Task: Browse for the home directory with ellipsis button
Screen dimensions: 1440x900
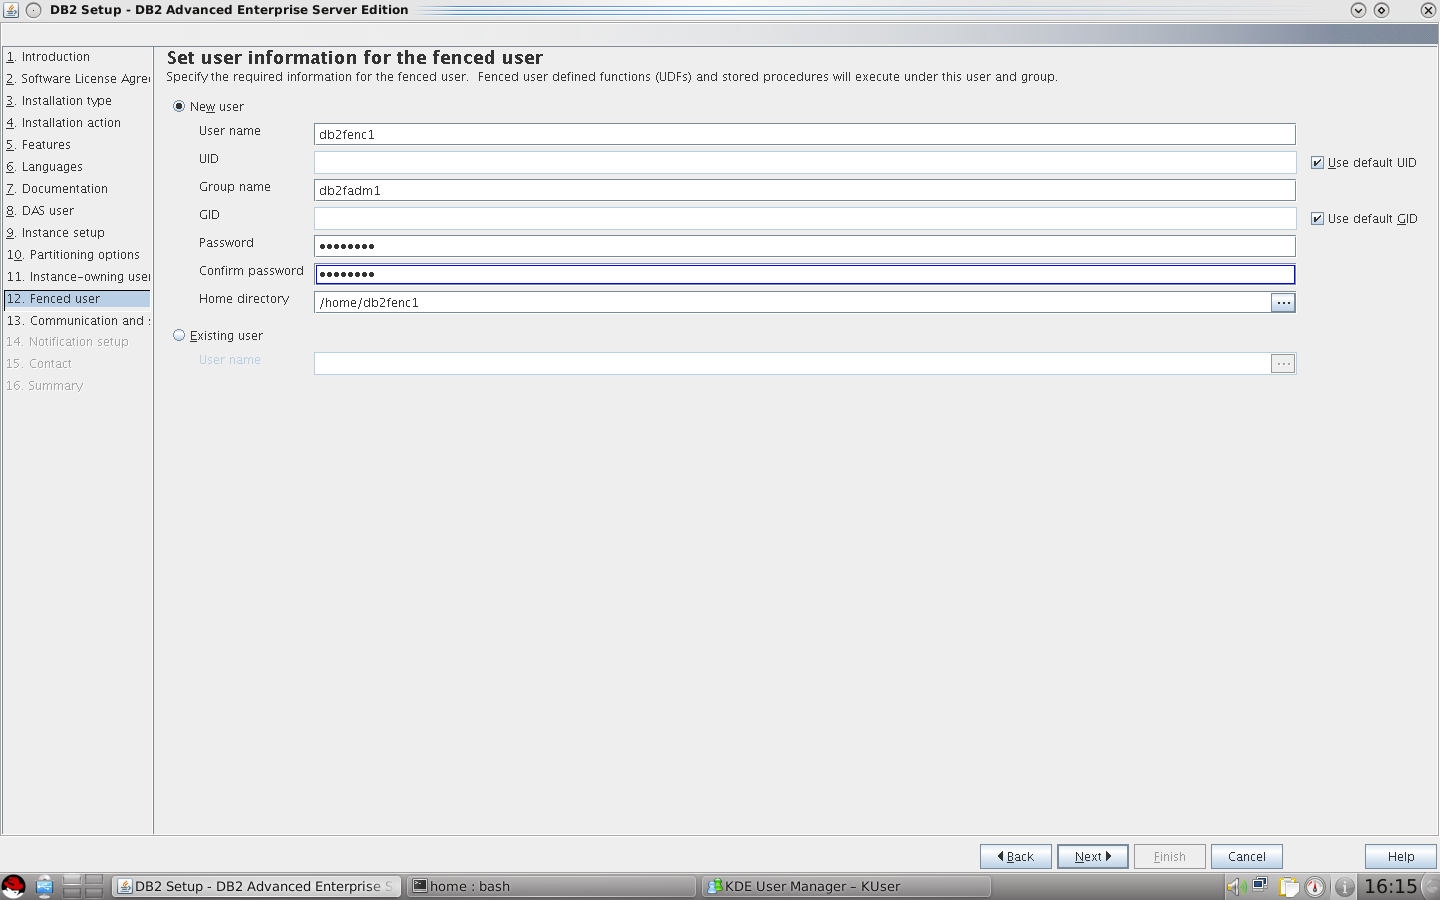Action: (1283, 302)
